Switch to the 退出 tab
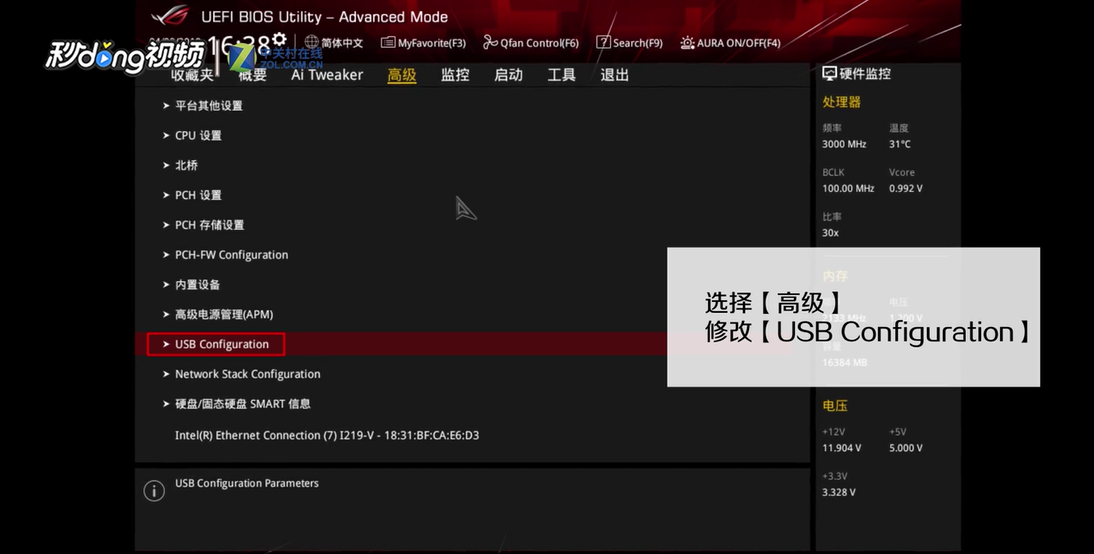 coord(615,75)
